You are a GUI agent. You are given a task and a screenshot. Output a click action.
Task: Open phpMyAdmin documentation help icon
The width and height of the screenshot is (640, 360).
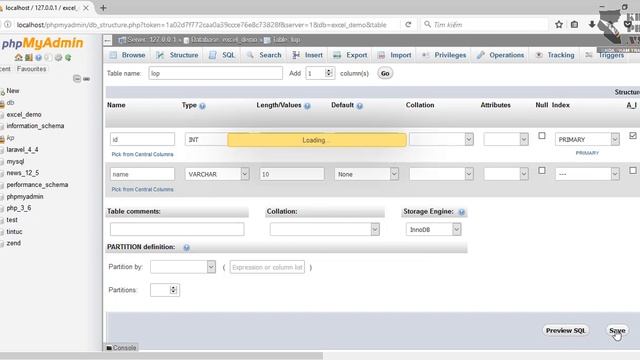38,58
